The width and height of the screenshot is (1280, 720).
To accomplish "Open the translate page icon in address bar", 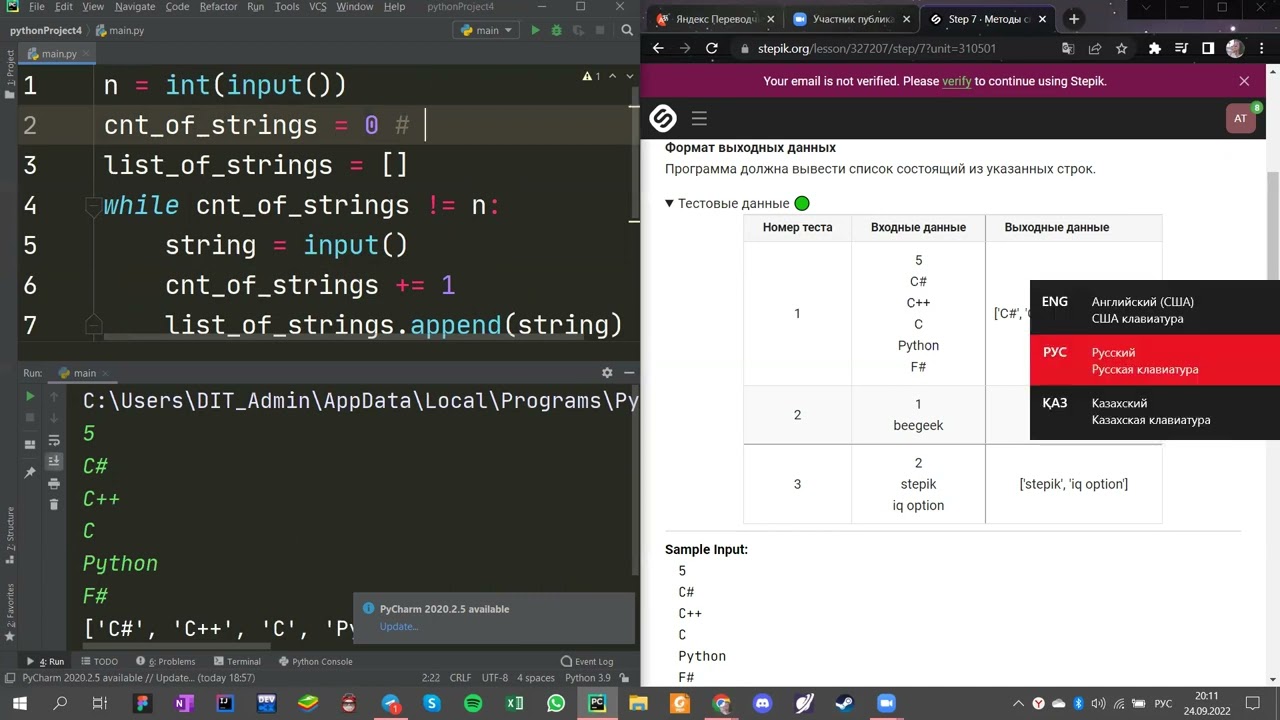I will [1068, 48].
